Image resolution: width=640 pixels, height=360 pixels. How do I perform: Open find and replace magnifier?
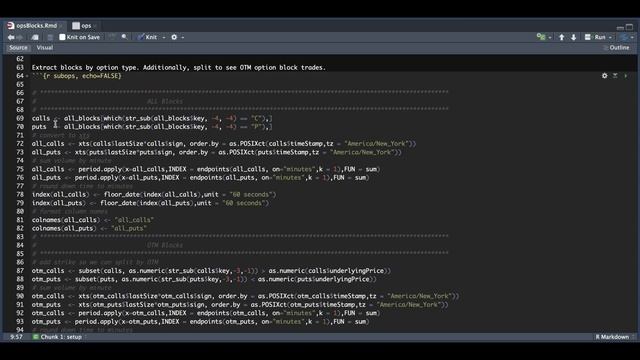[x=124, y=37]
